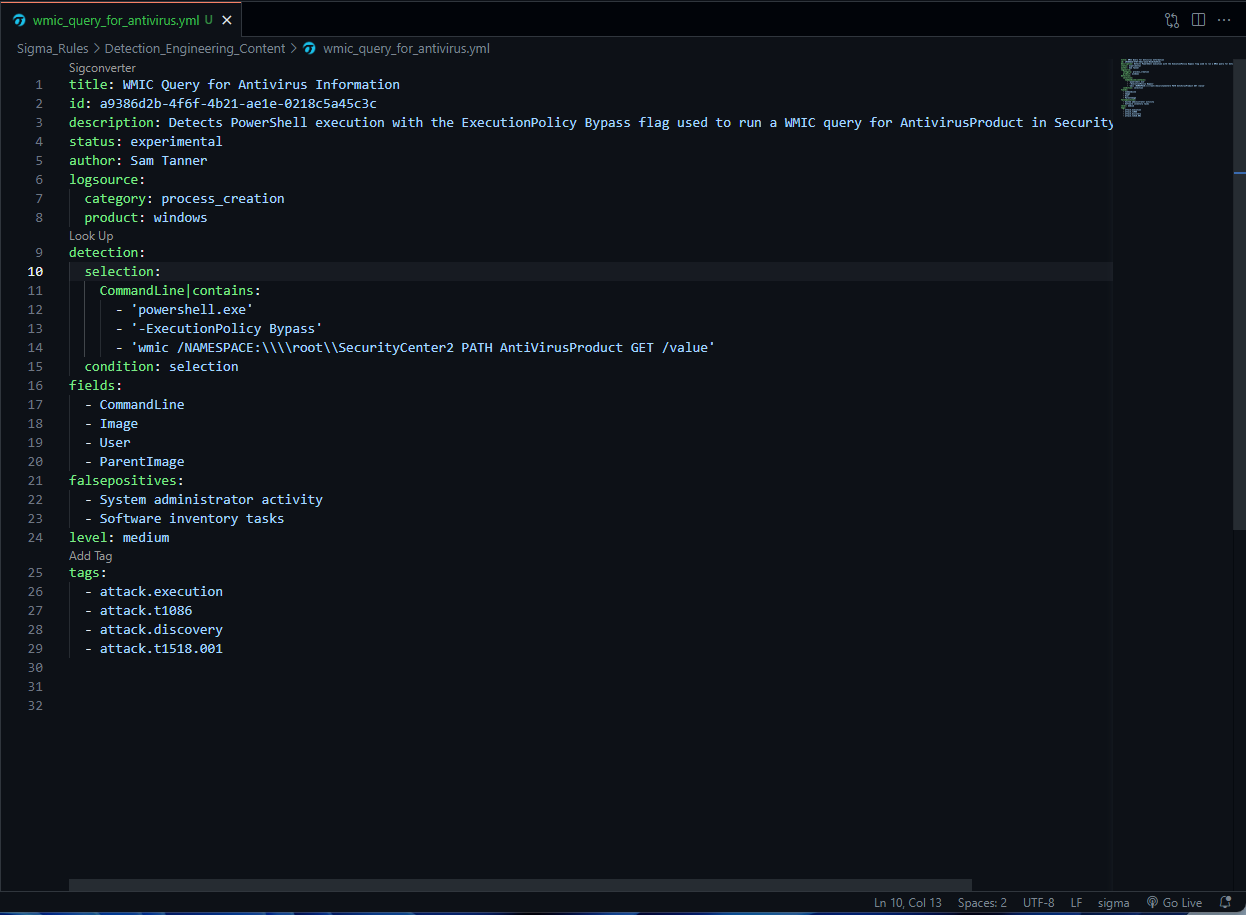The image size is (1246, 915).
Task: Click the Sigma file icon in breadcrumb
Action: pyautogui.click(x=310, y=48)
